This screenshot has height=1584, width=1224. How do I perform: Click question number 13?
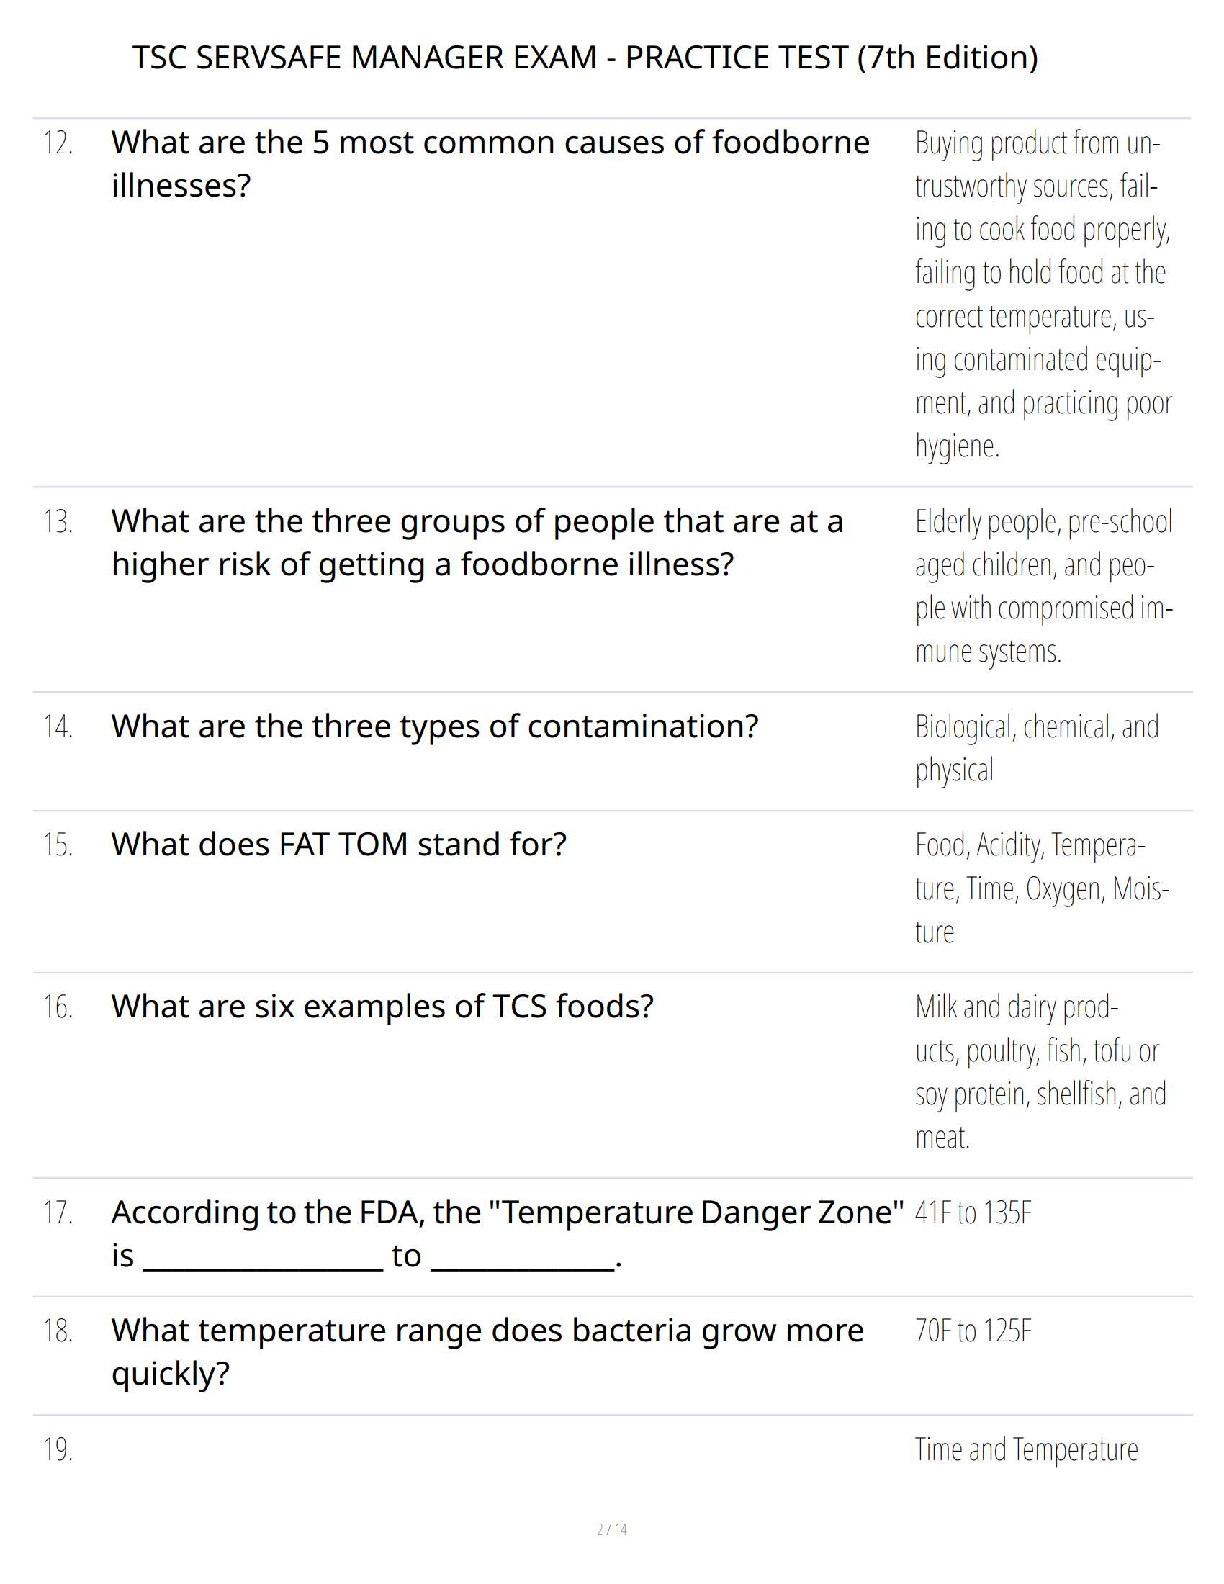[x=58, y=522]
